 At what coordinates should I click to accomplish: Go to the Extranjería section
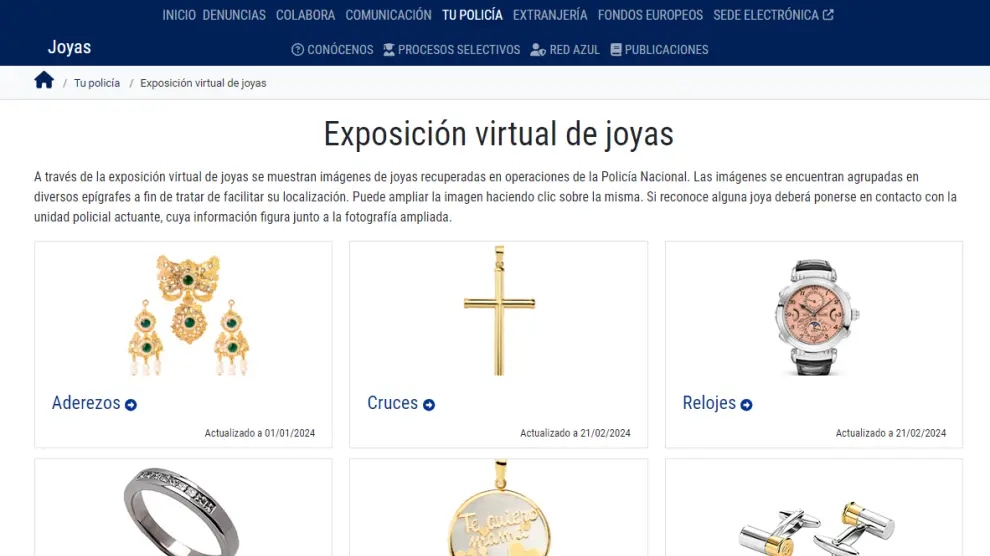(x=550, y=15)
